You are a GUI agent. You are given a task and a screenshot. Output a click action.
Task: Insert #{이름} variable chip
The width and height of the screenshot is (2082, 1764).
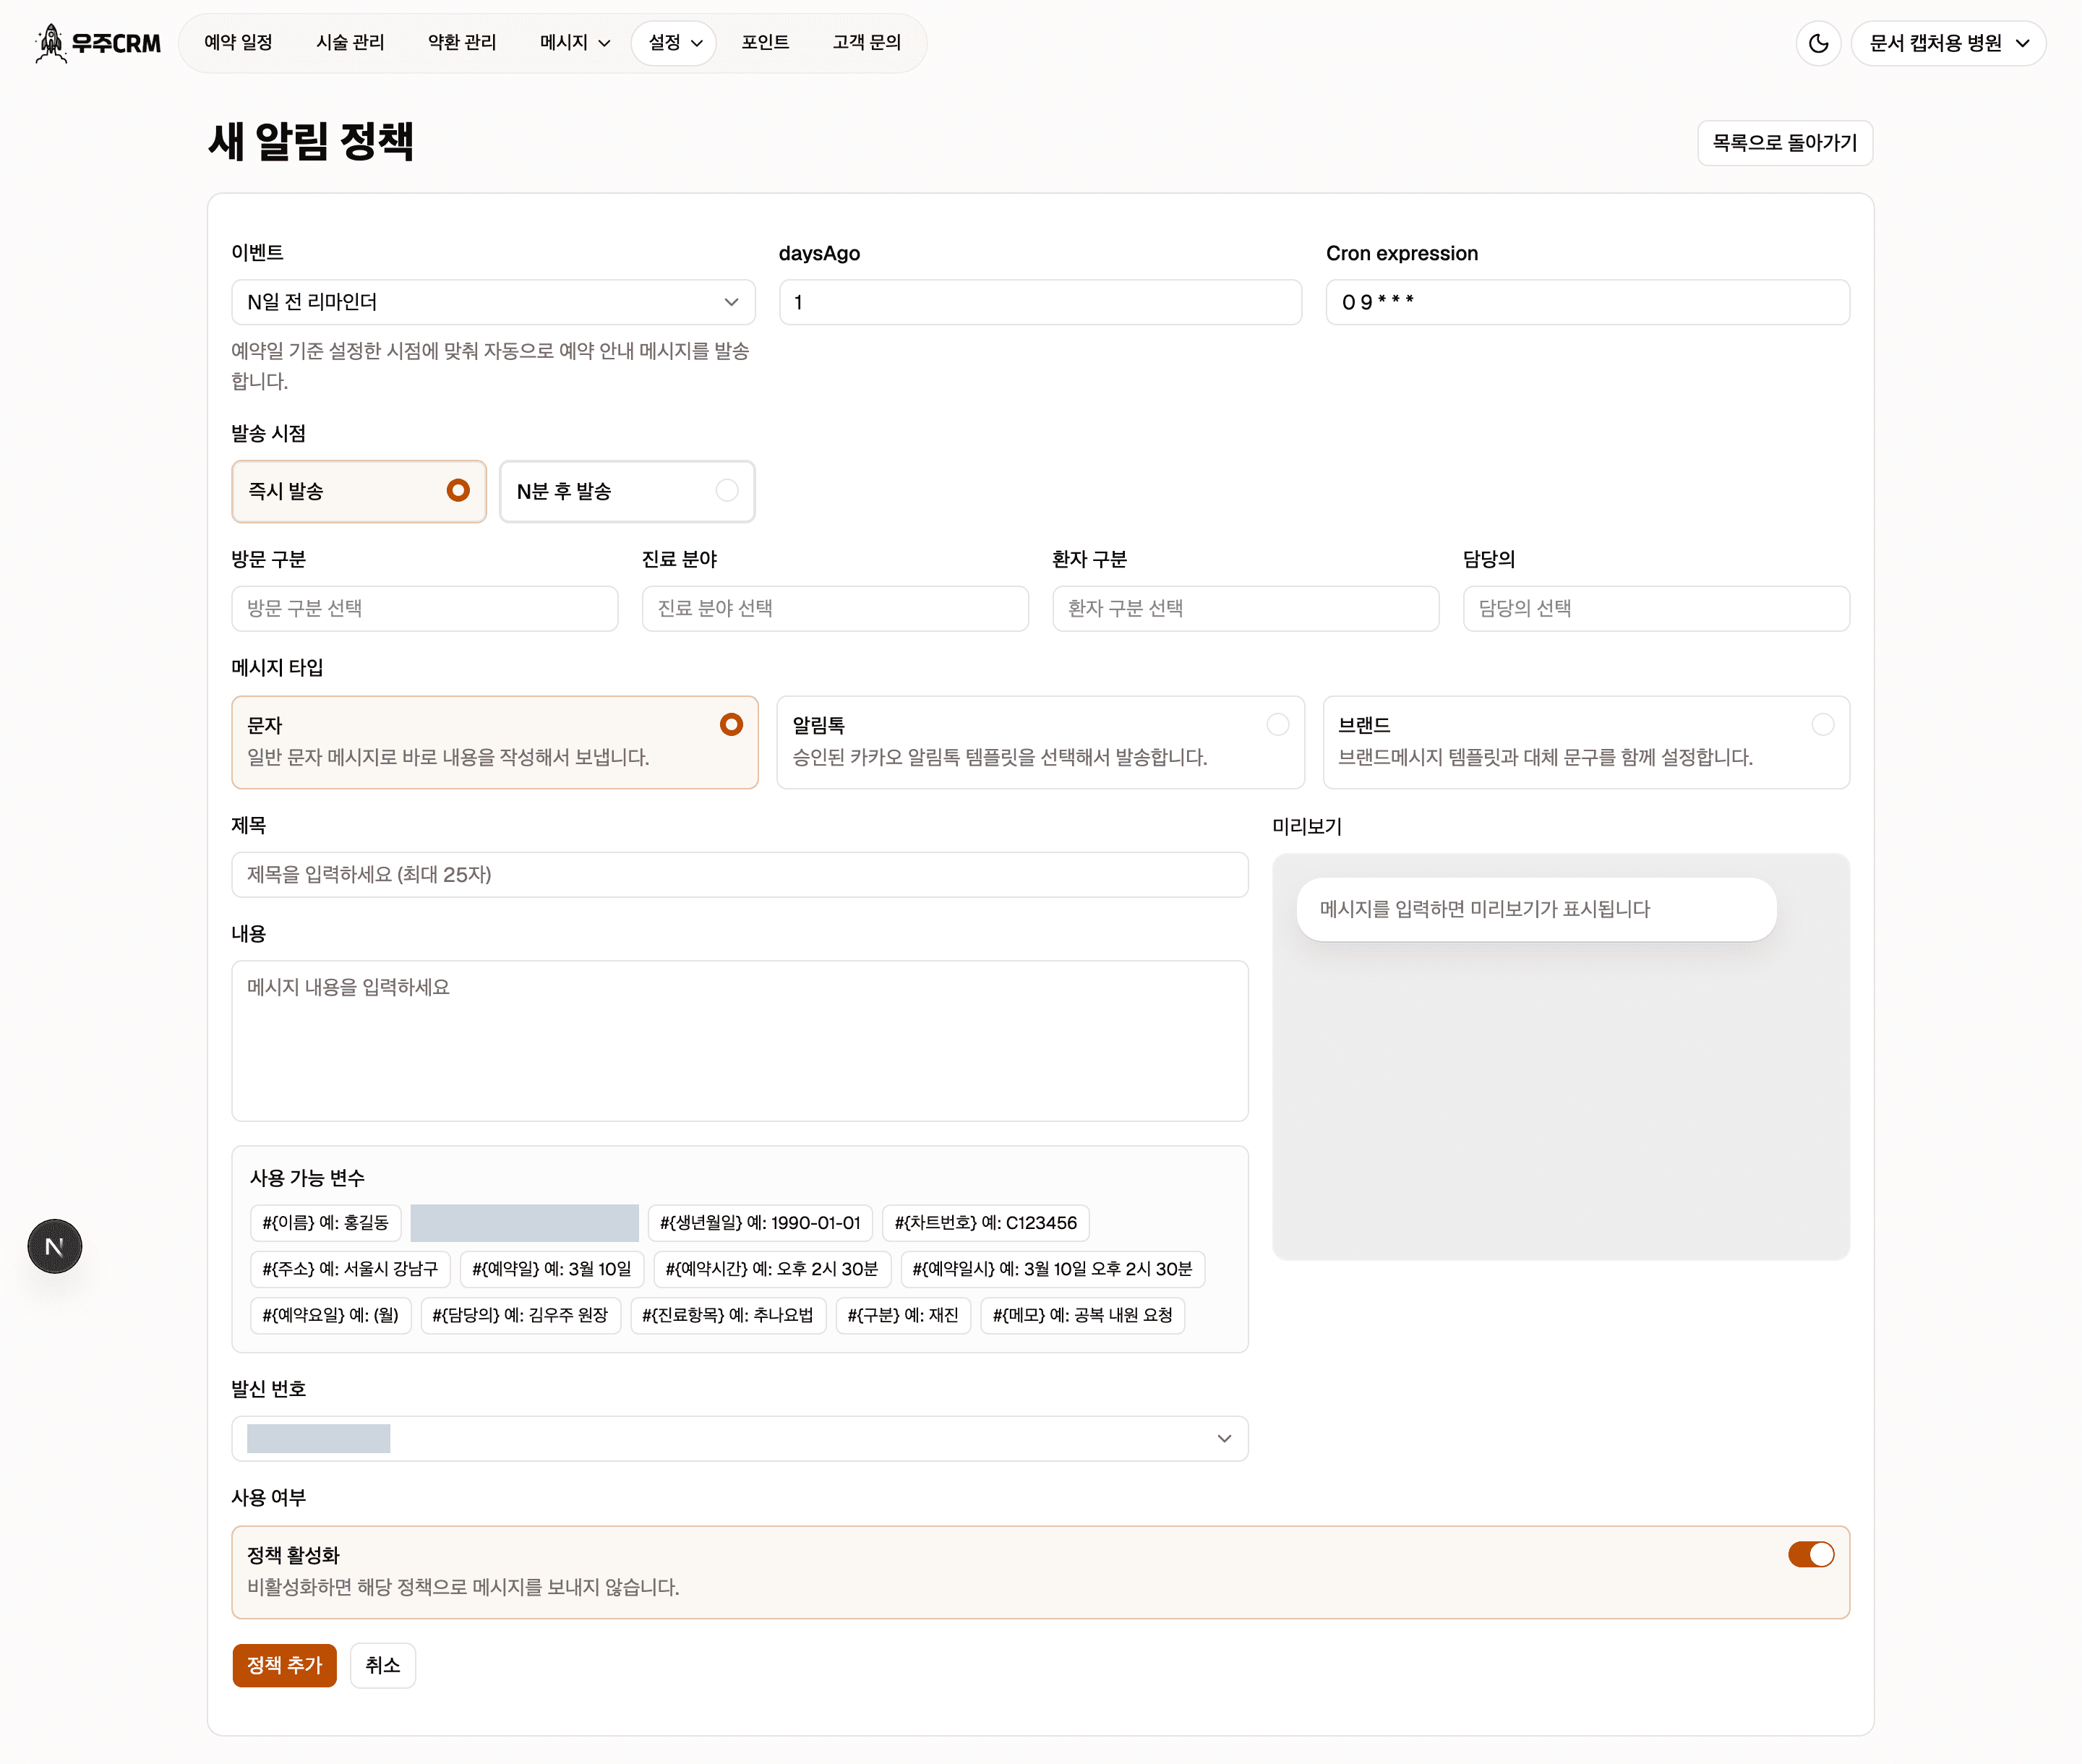pyautogui.click(x=325, y=1223)
